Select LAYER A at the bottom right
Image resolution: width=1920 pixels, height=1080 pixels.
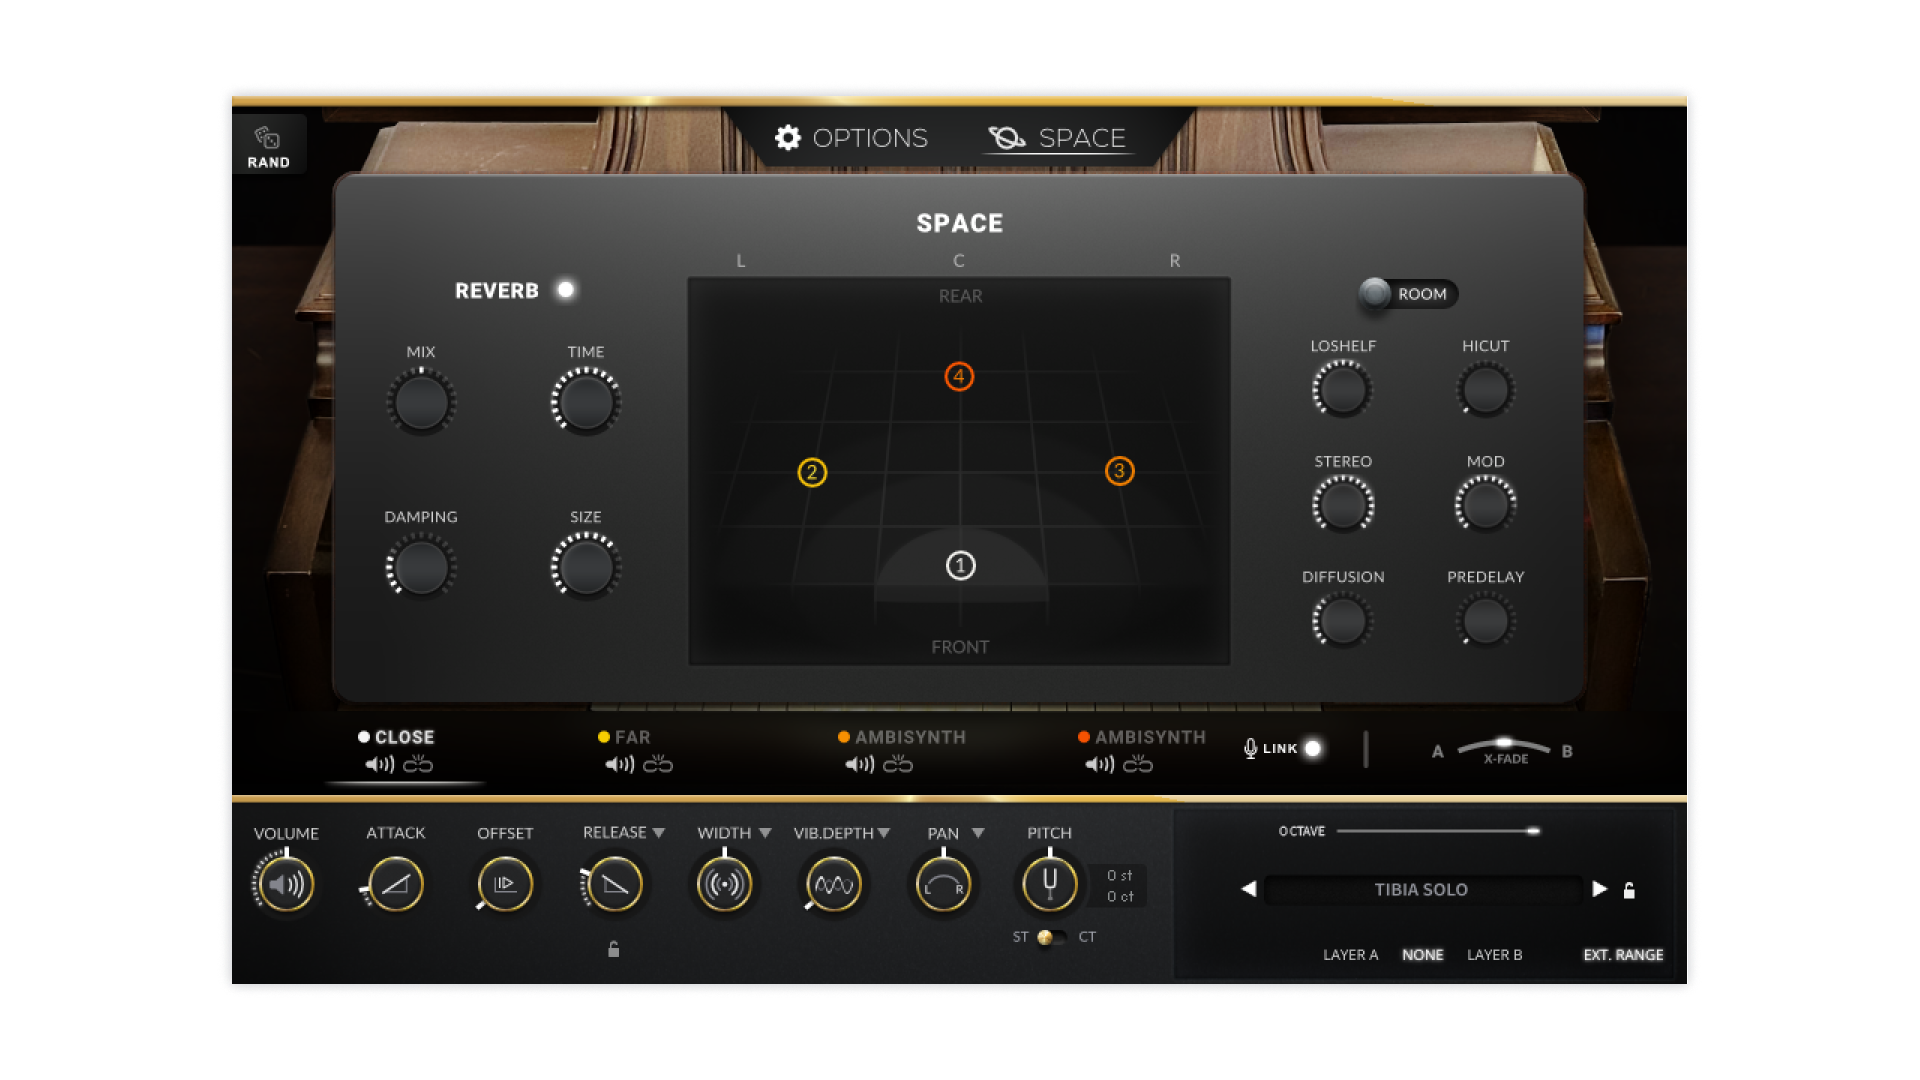coord(1351,955)
